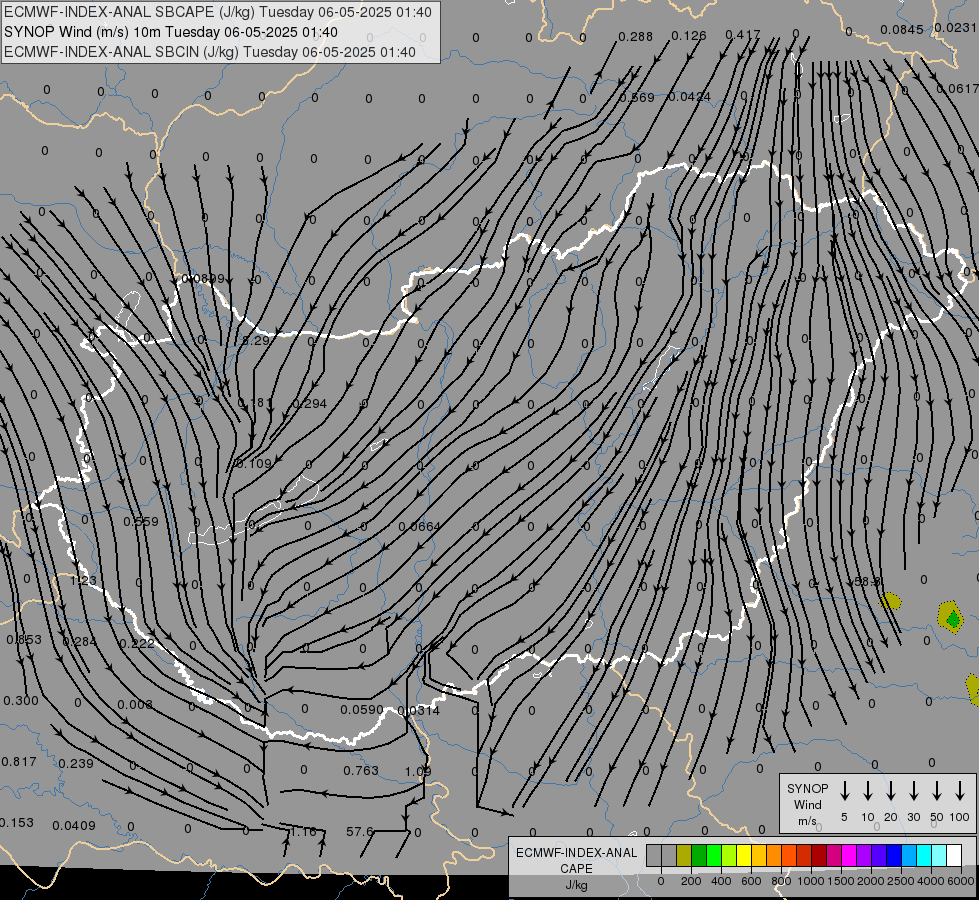Click the 5 m/s wind arrow in legend
Viewport: 979px width, 900px height.
point(844,791)
